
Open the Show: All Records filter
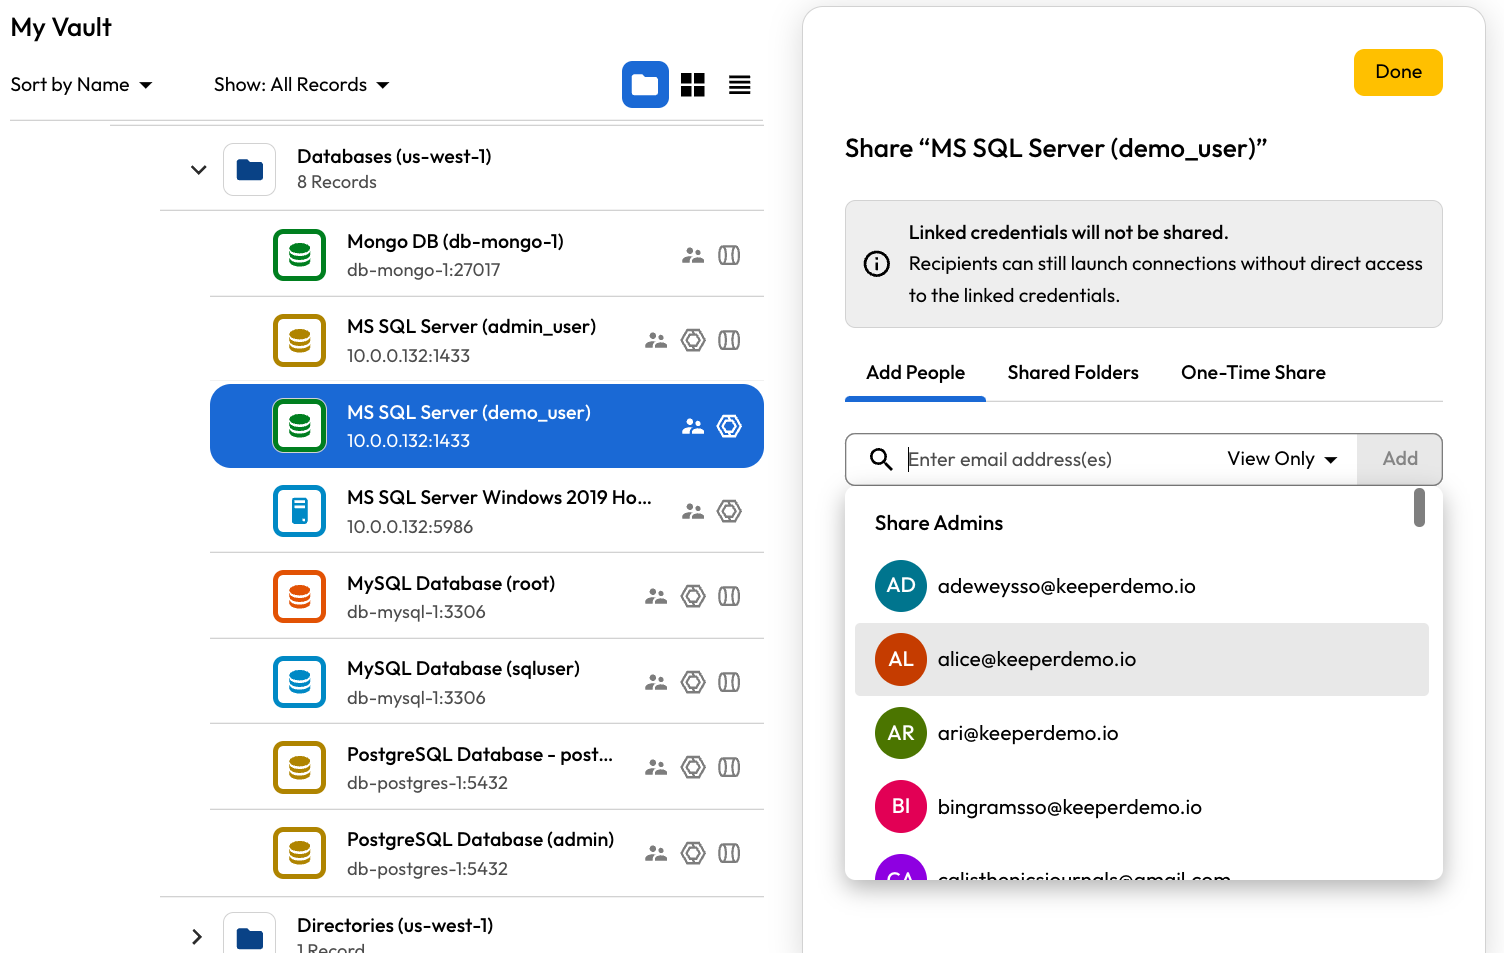[x=301, y=85]
